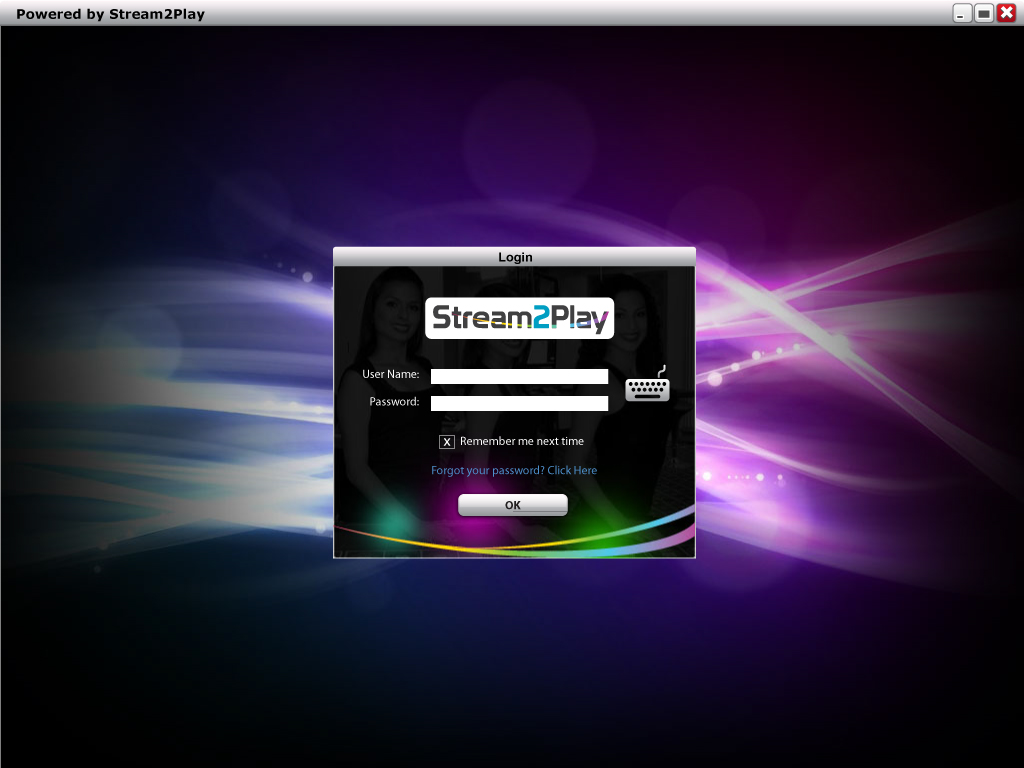Focus the User Name input field
The height and width of the screenshot is (768, 1024).
pyautogui.click(x=519, y=376)
